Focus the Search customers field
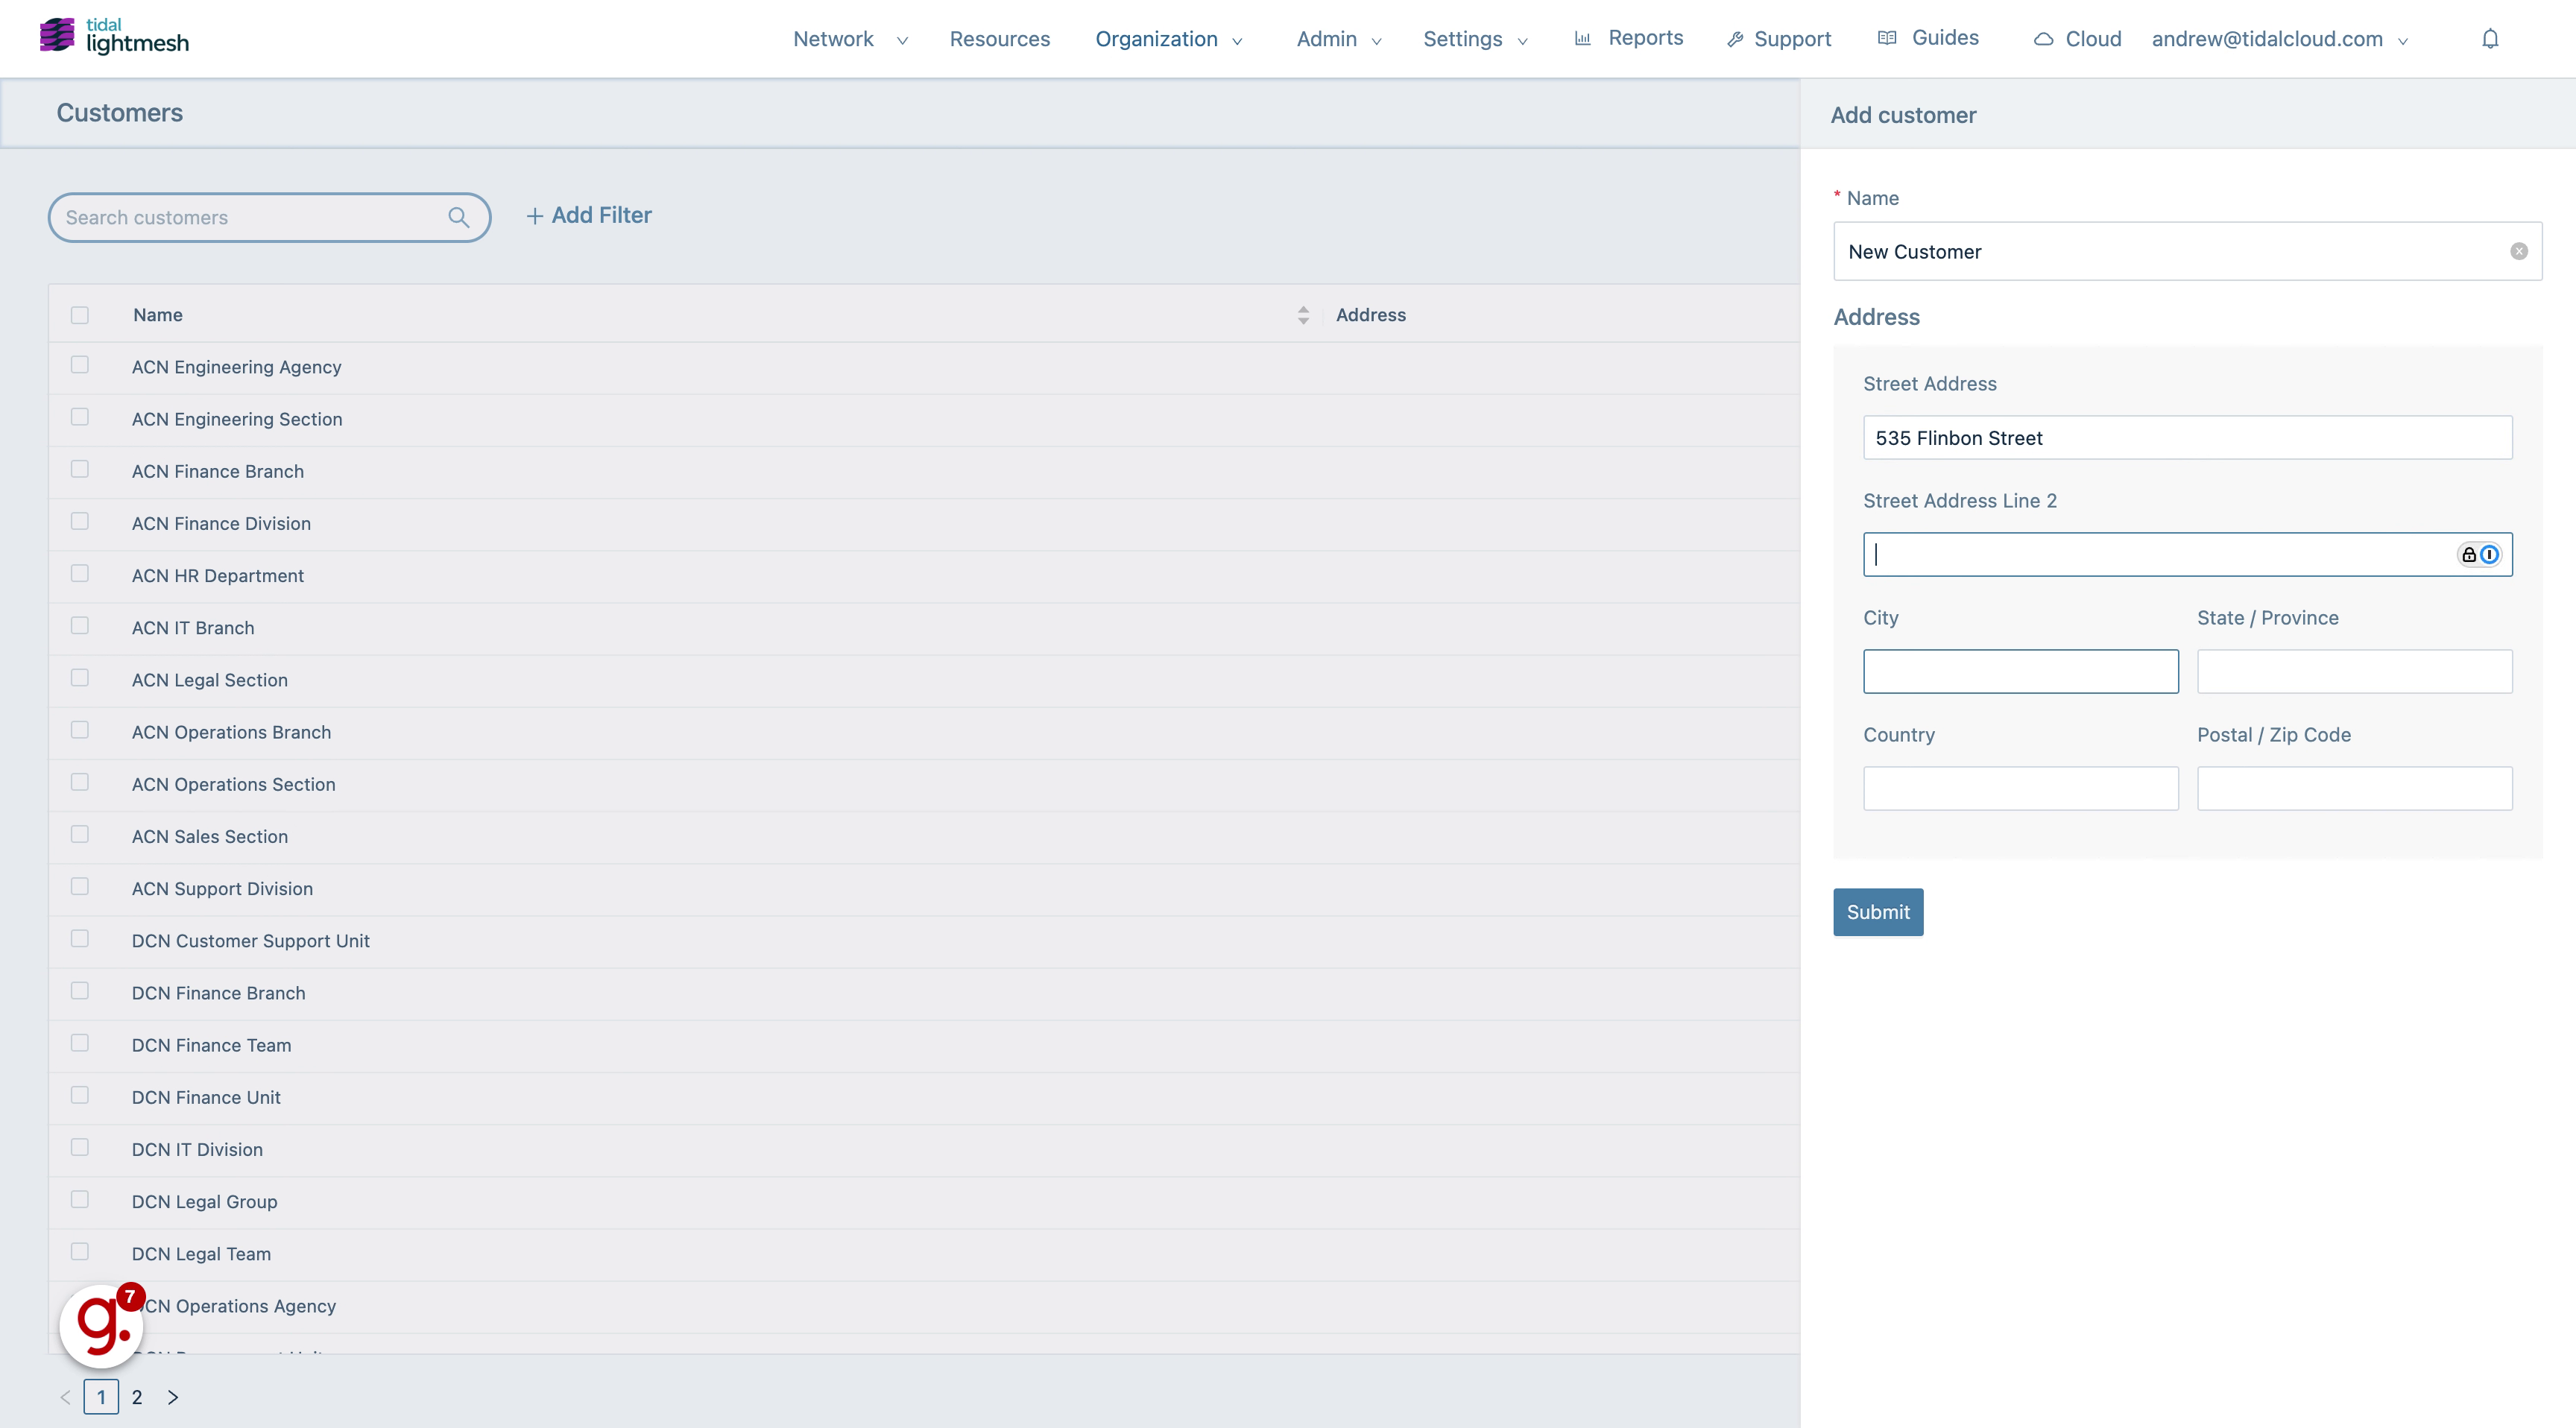This screenshot has height=1428, width=2576. 269,217
